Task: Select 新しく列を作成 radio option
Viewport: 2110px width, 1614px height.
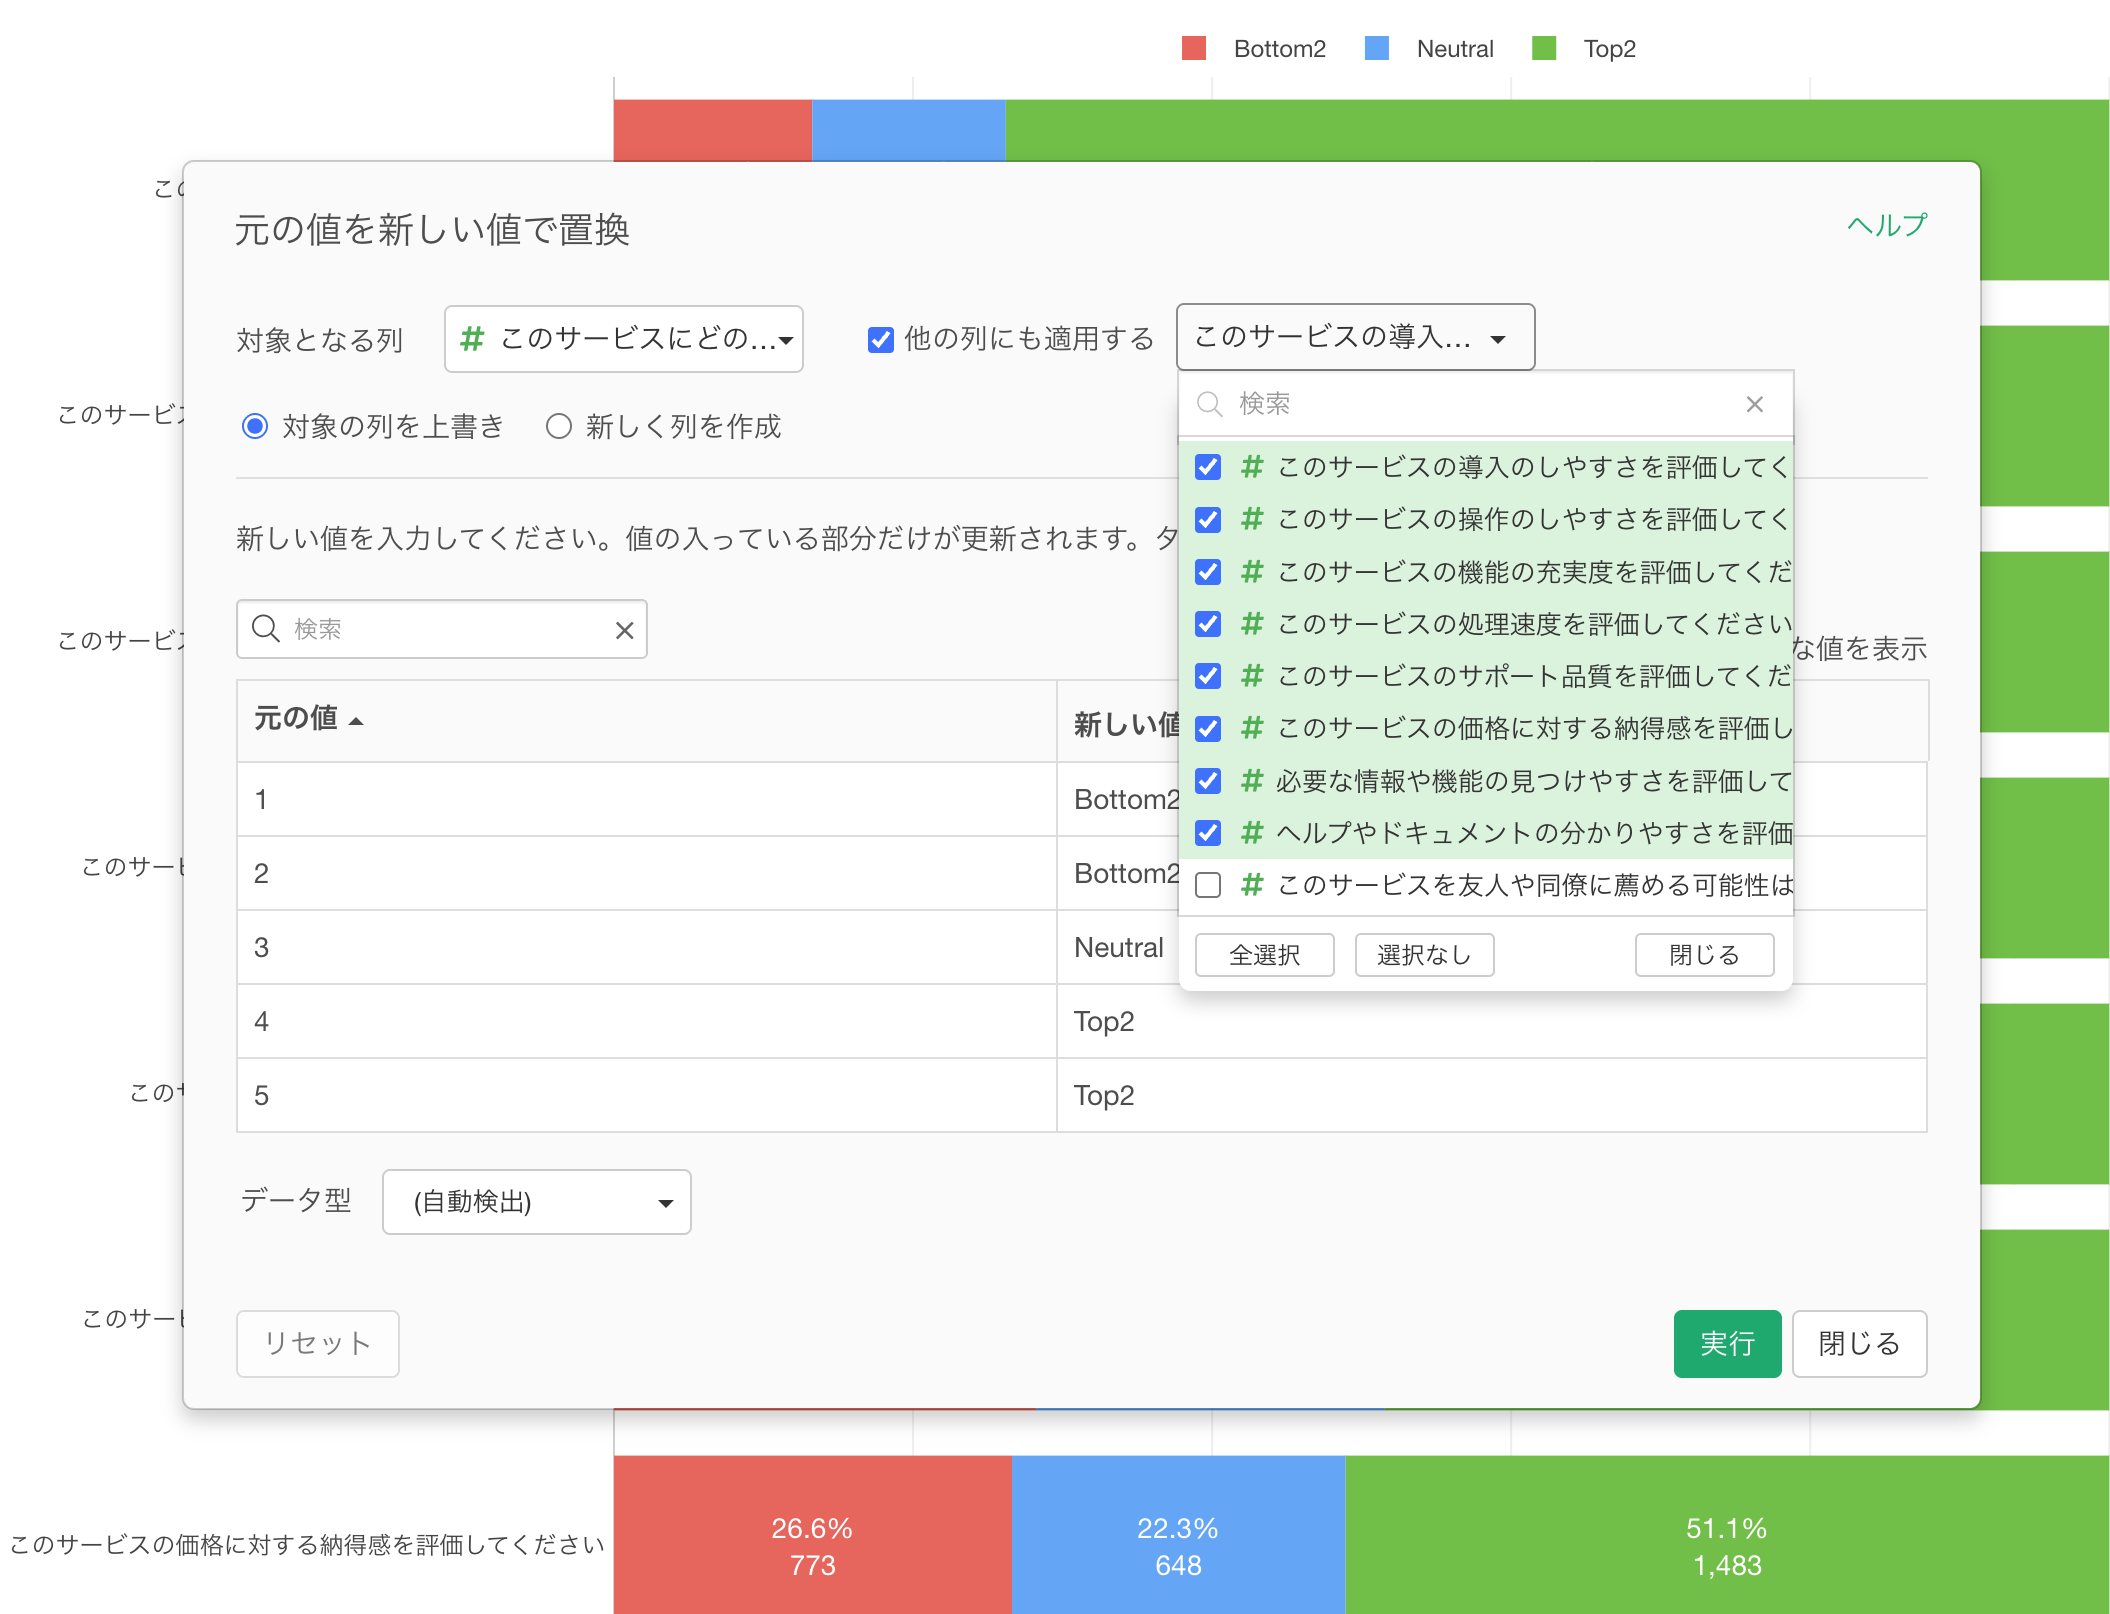Action: click(x=559, y=427)
